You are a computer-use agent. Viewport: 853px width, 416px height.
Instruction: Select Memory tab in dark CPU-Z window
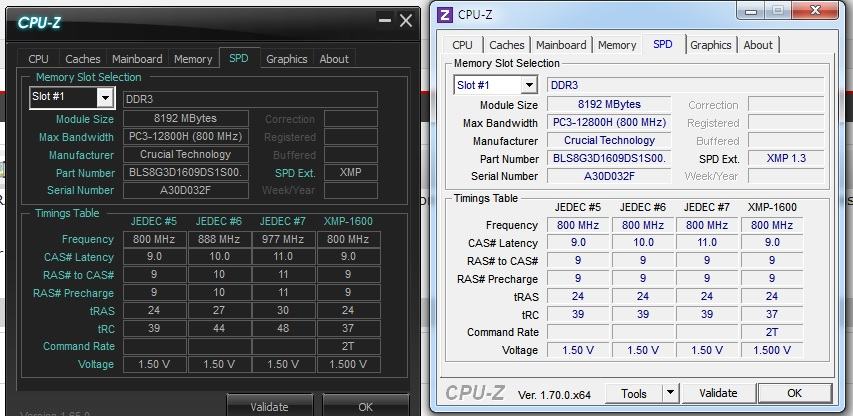tap(193, 59)
